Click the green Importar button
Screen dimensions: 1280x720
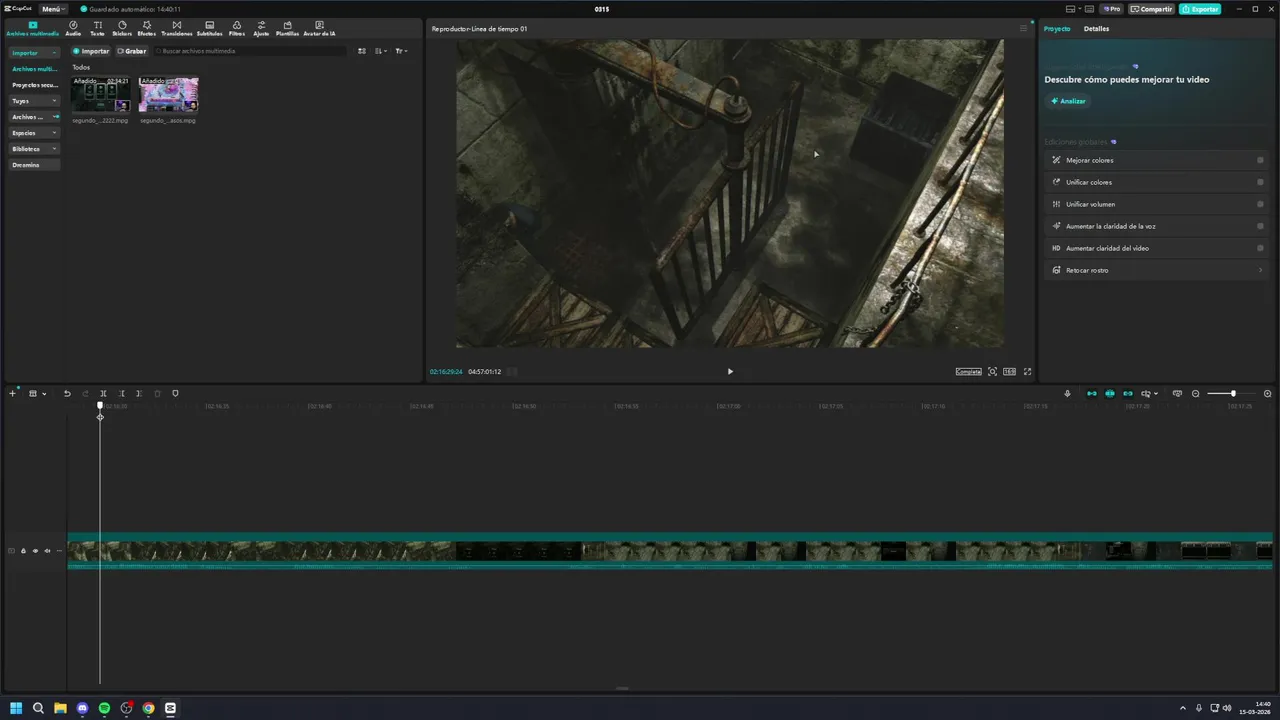91,51
